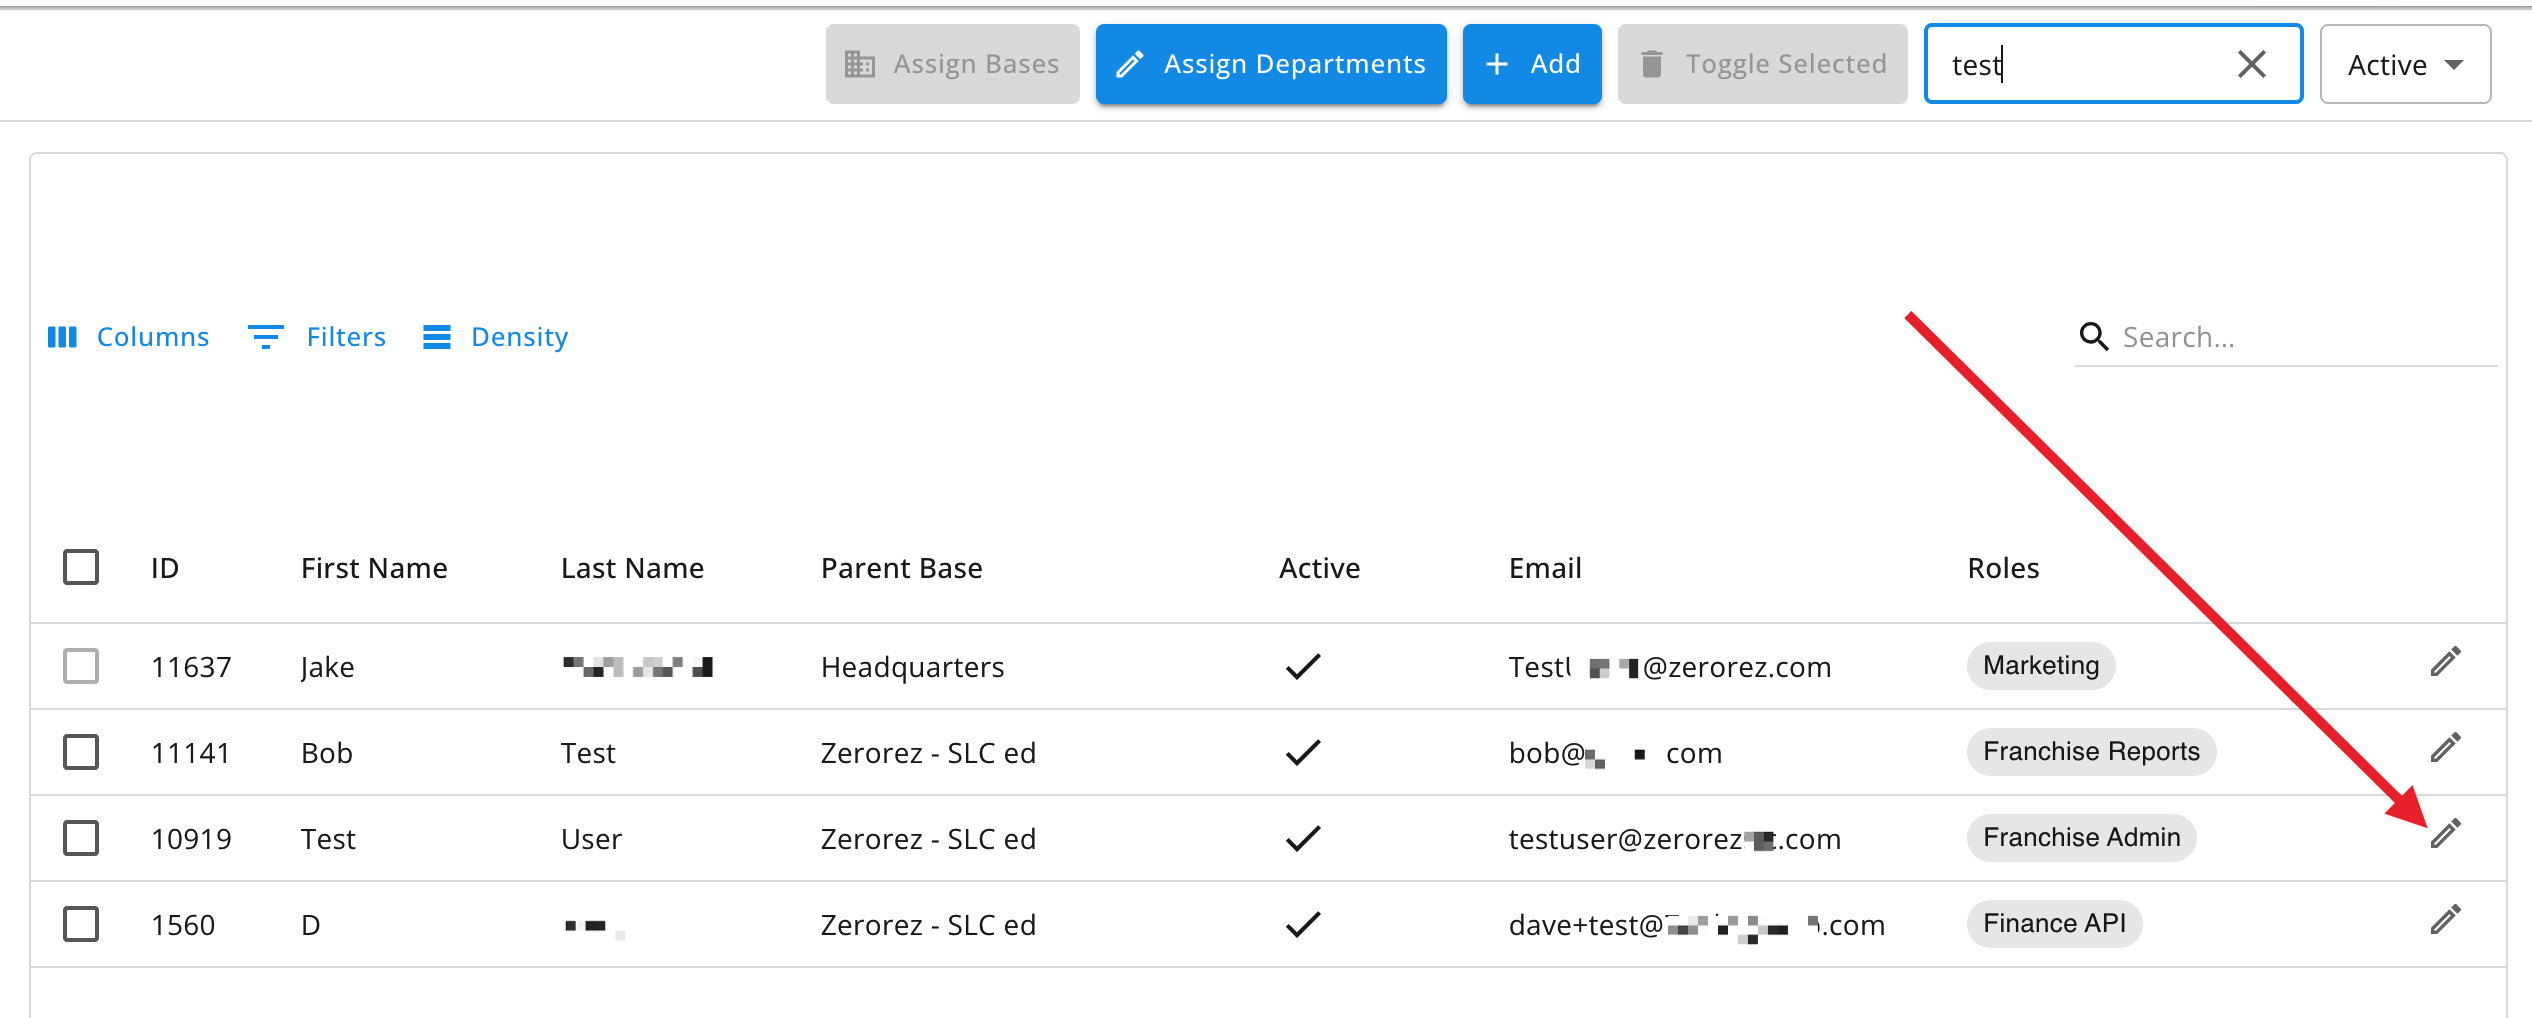2532x1018 pixels.
Task: Click the Filters funnel icon
Action: click(265, 337)
